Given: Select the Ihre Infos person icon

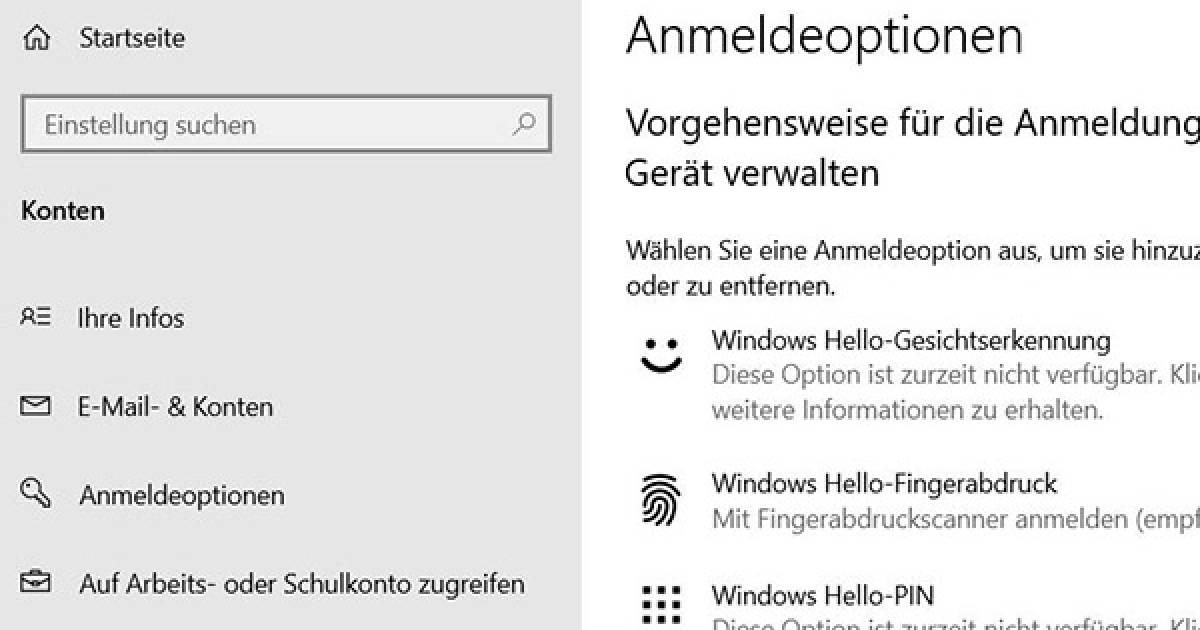Looking at the screenshot, I should click(36, 317).
